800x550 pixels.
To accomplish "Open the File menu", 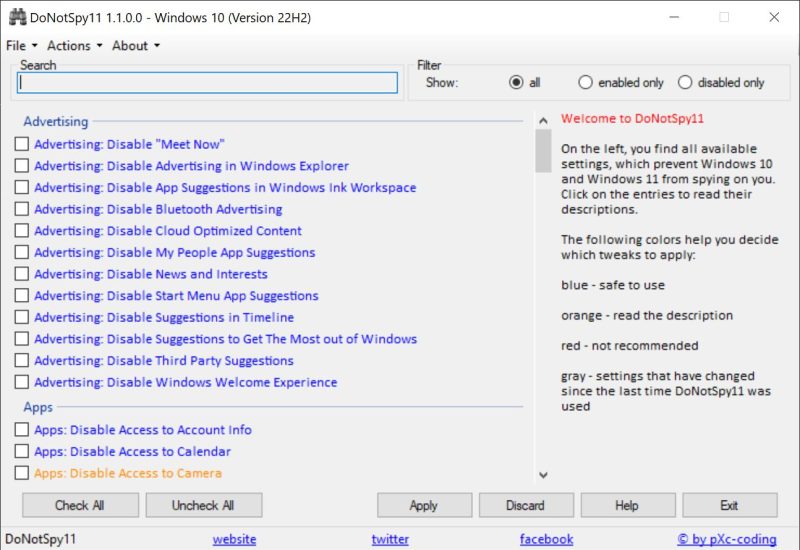I will coord(20,46).
